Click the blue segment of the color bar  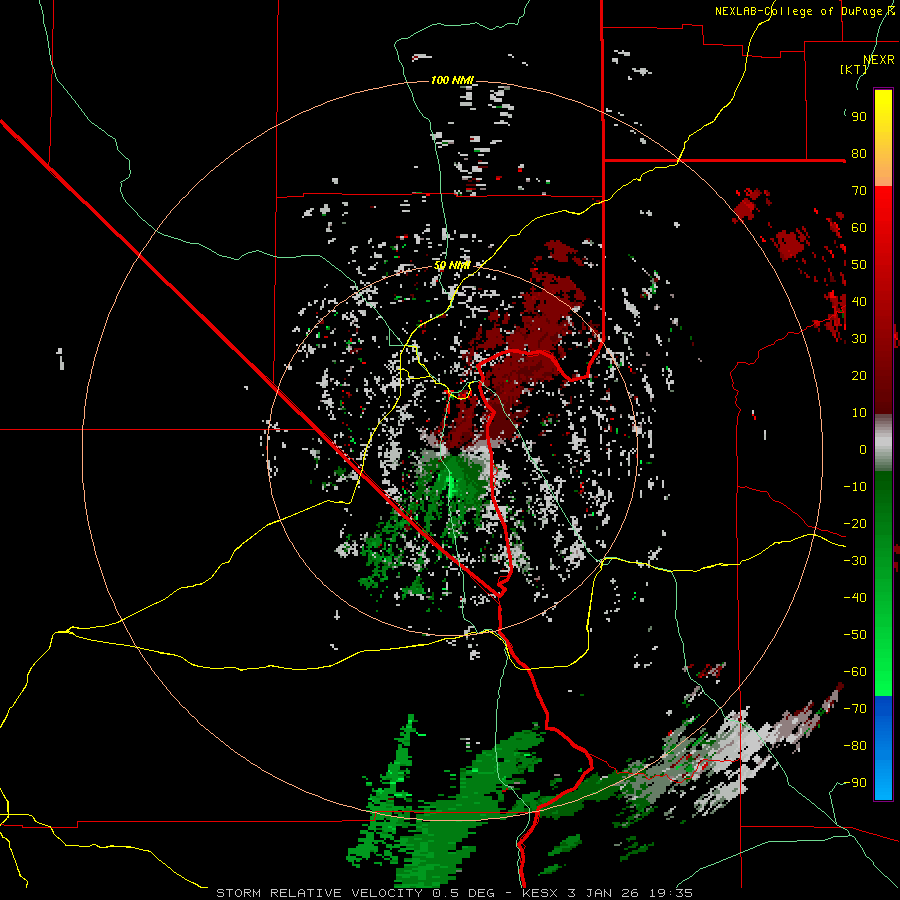click(x=883, y=748)
